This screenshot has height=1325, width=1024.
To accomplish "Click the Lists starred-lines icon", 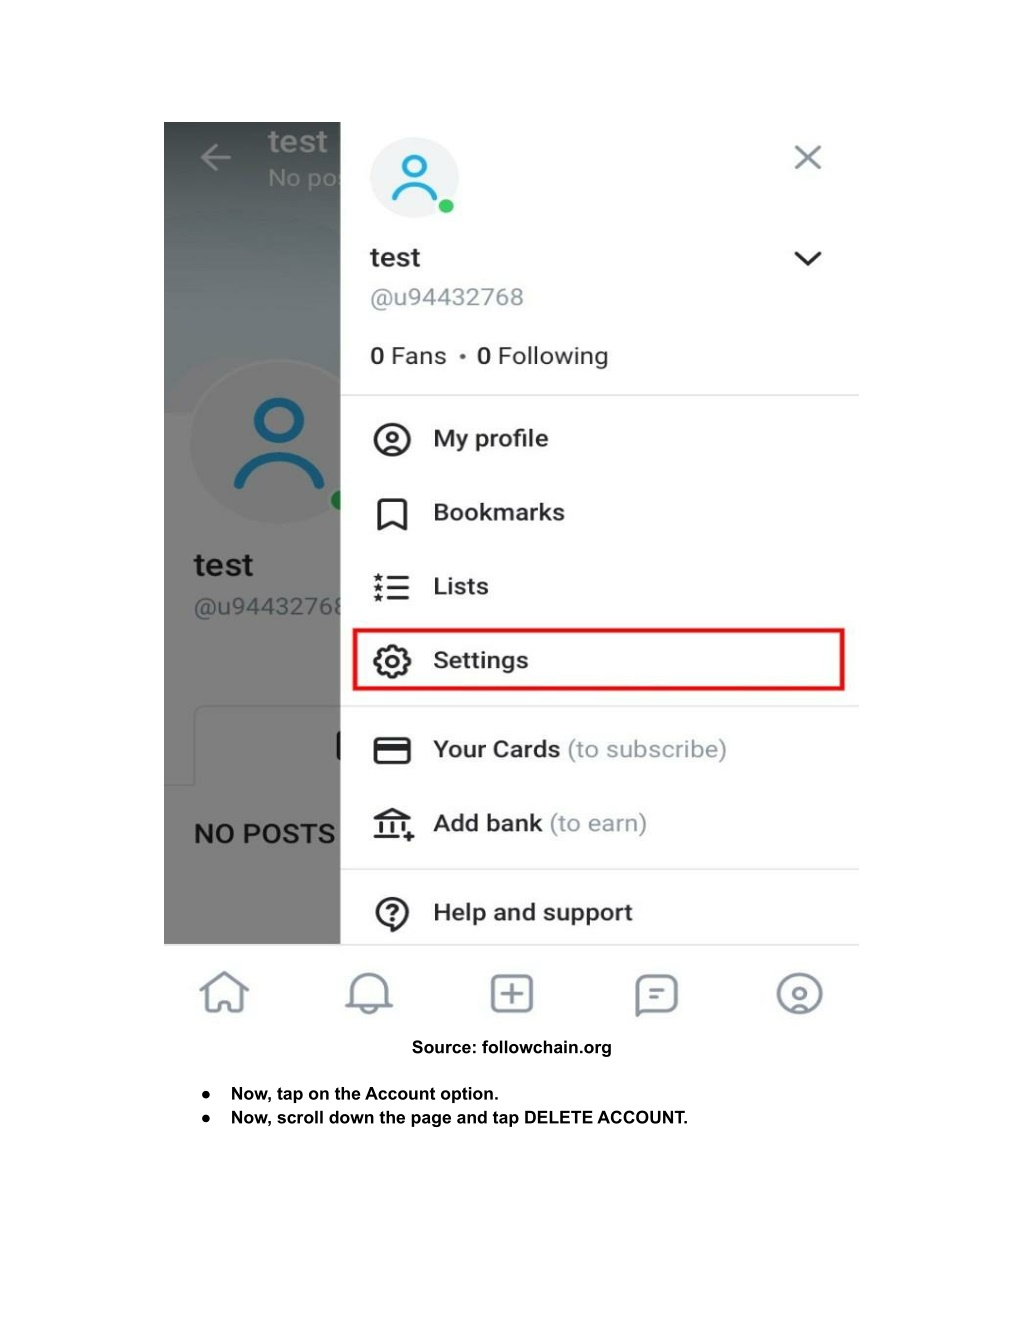I will (x=391, y=587).
